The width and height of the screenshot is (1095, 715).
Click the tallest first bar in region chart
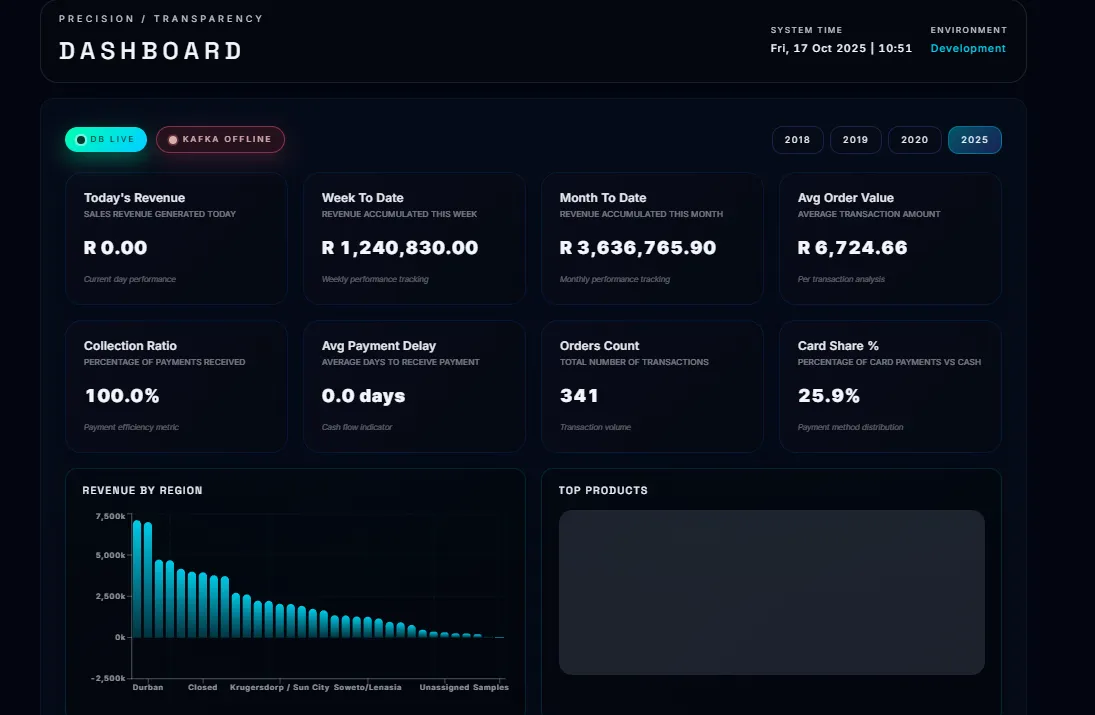[137, 579]
